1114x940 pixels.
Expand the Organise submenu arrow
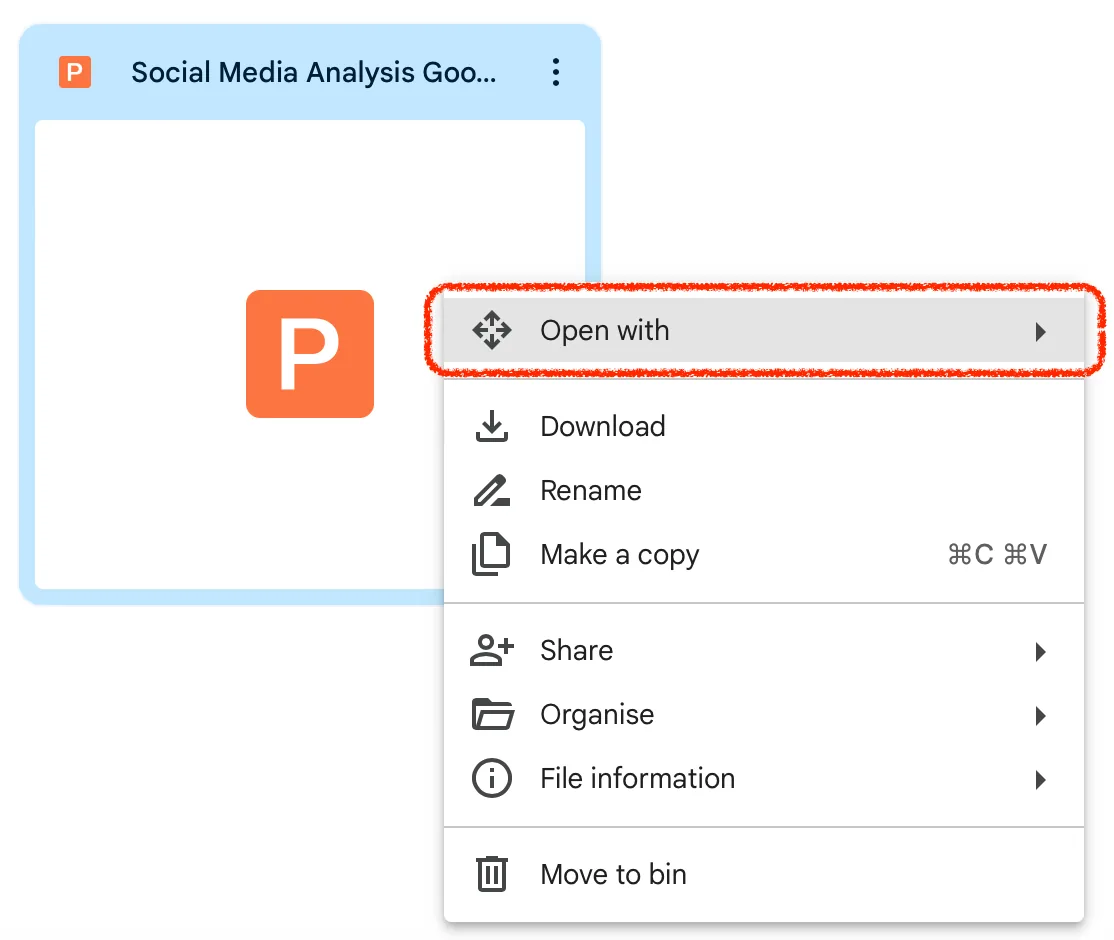coord(1041,715)
